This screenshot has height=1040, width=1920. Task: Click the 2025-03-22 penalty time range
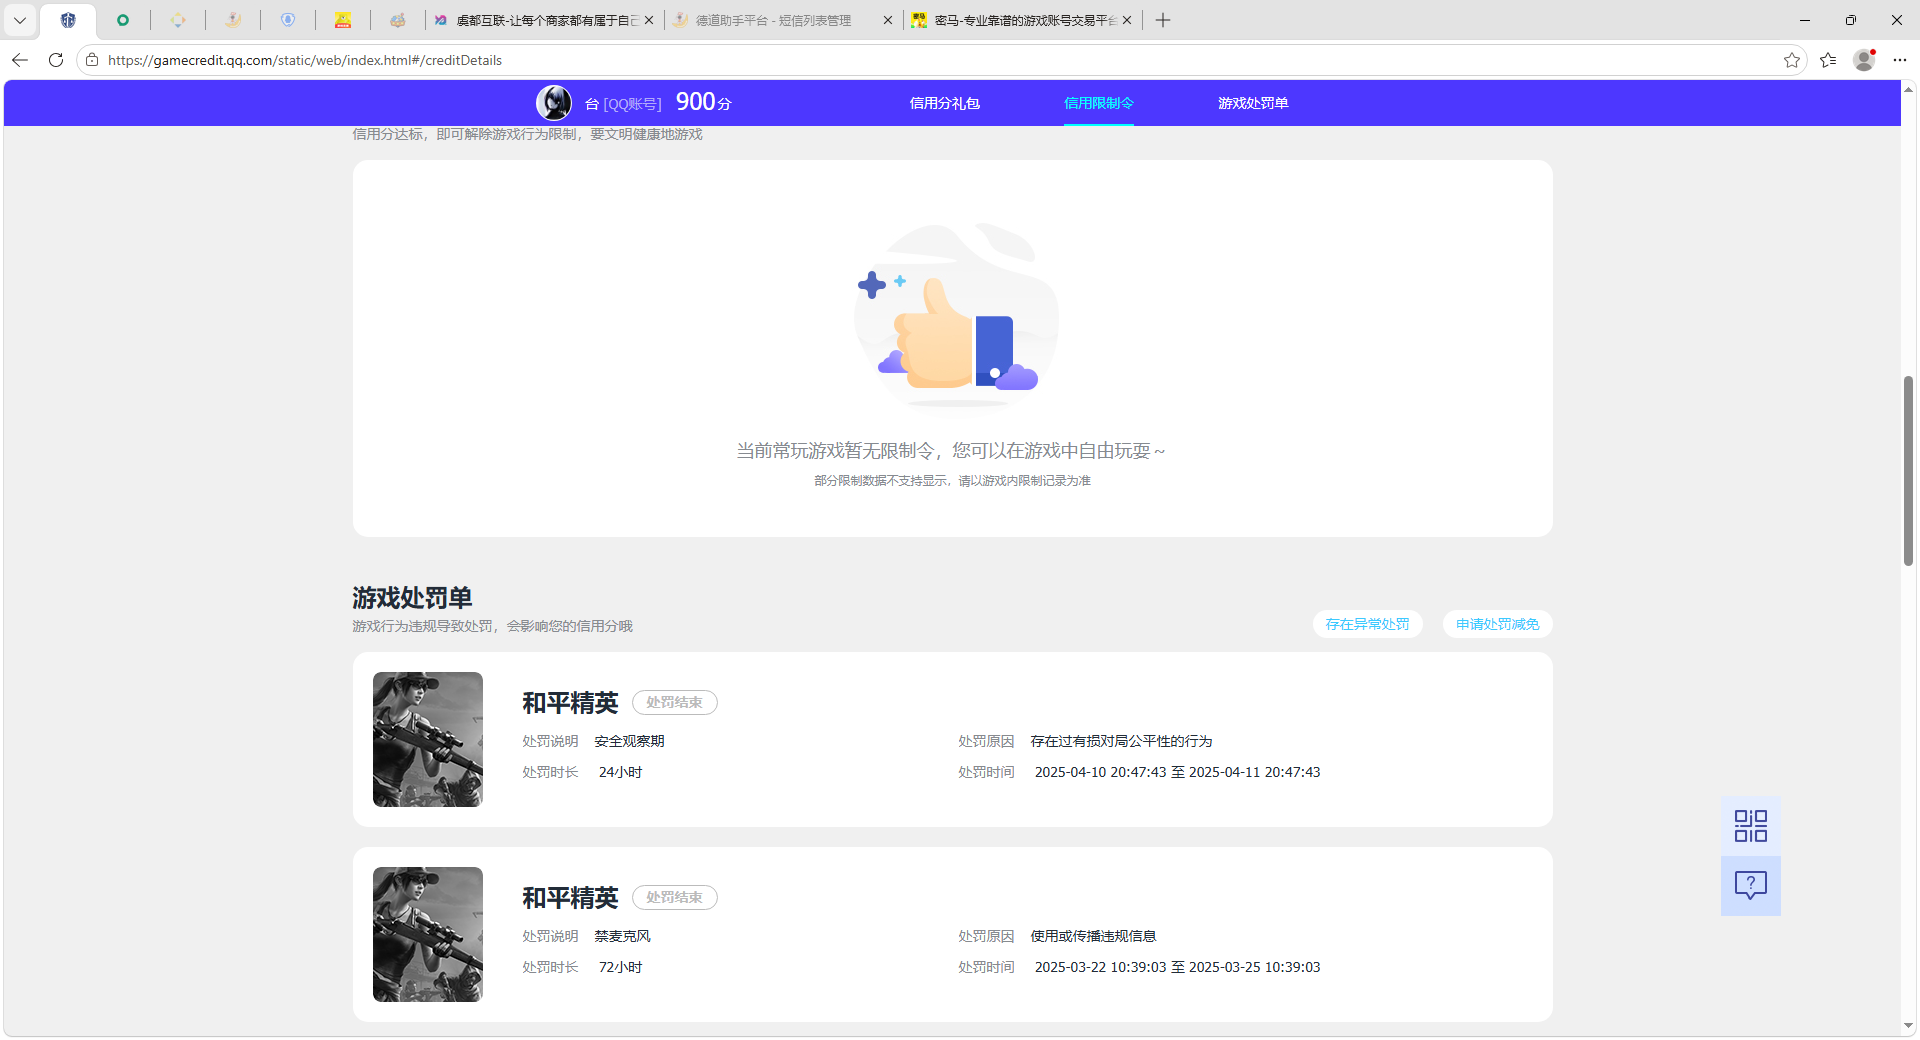pos(1177,967)
